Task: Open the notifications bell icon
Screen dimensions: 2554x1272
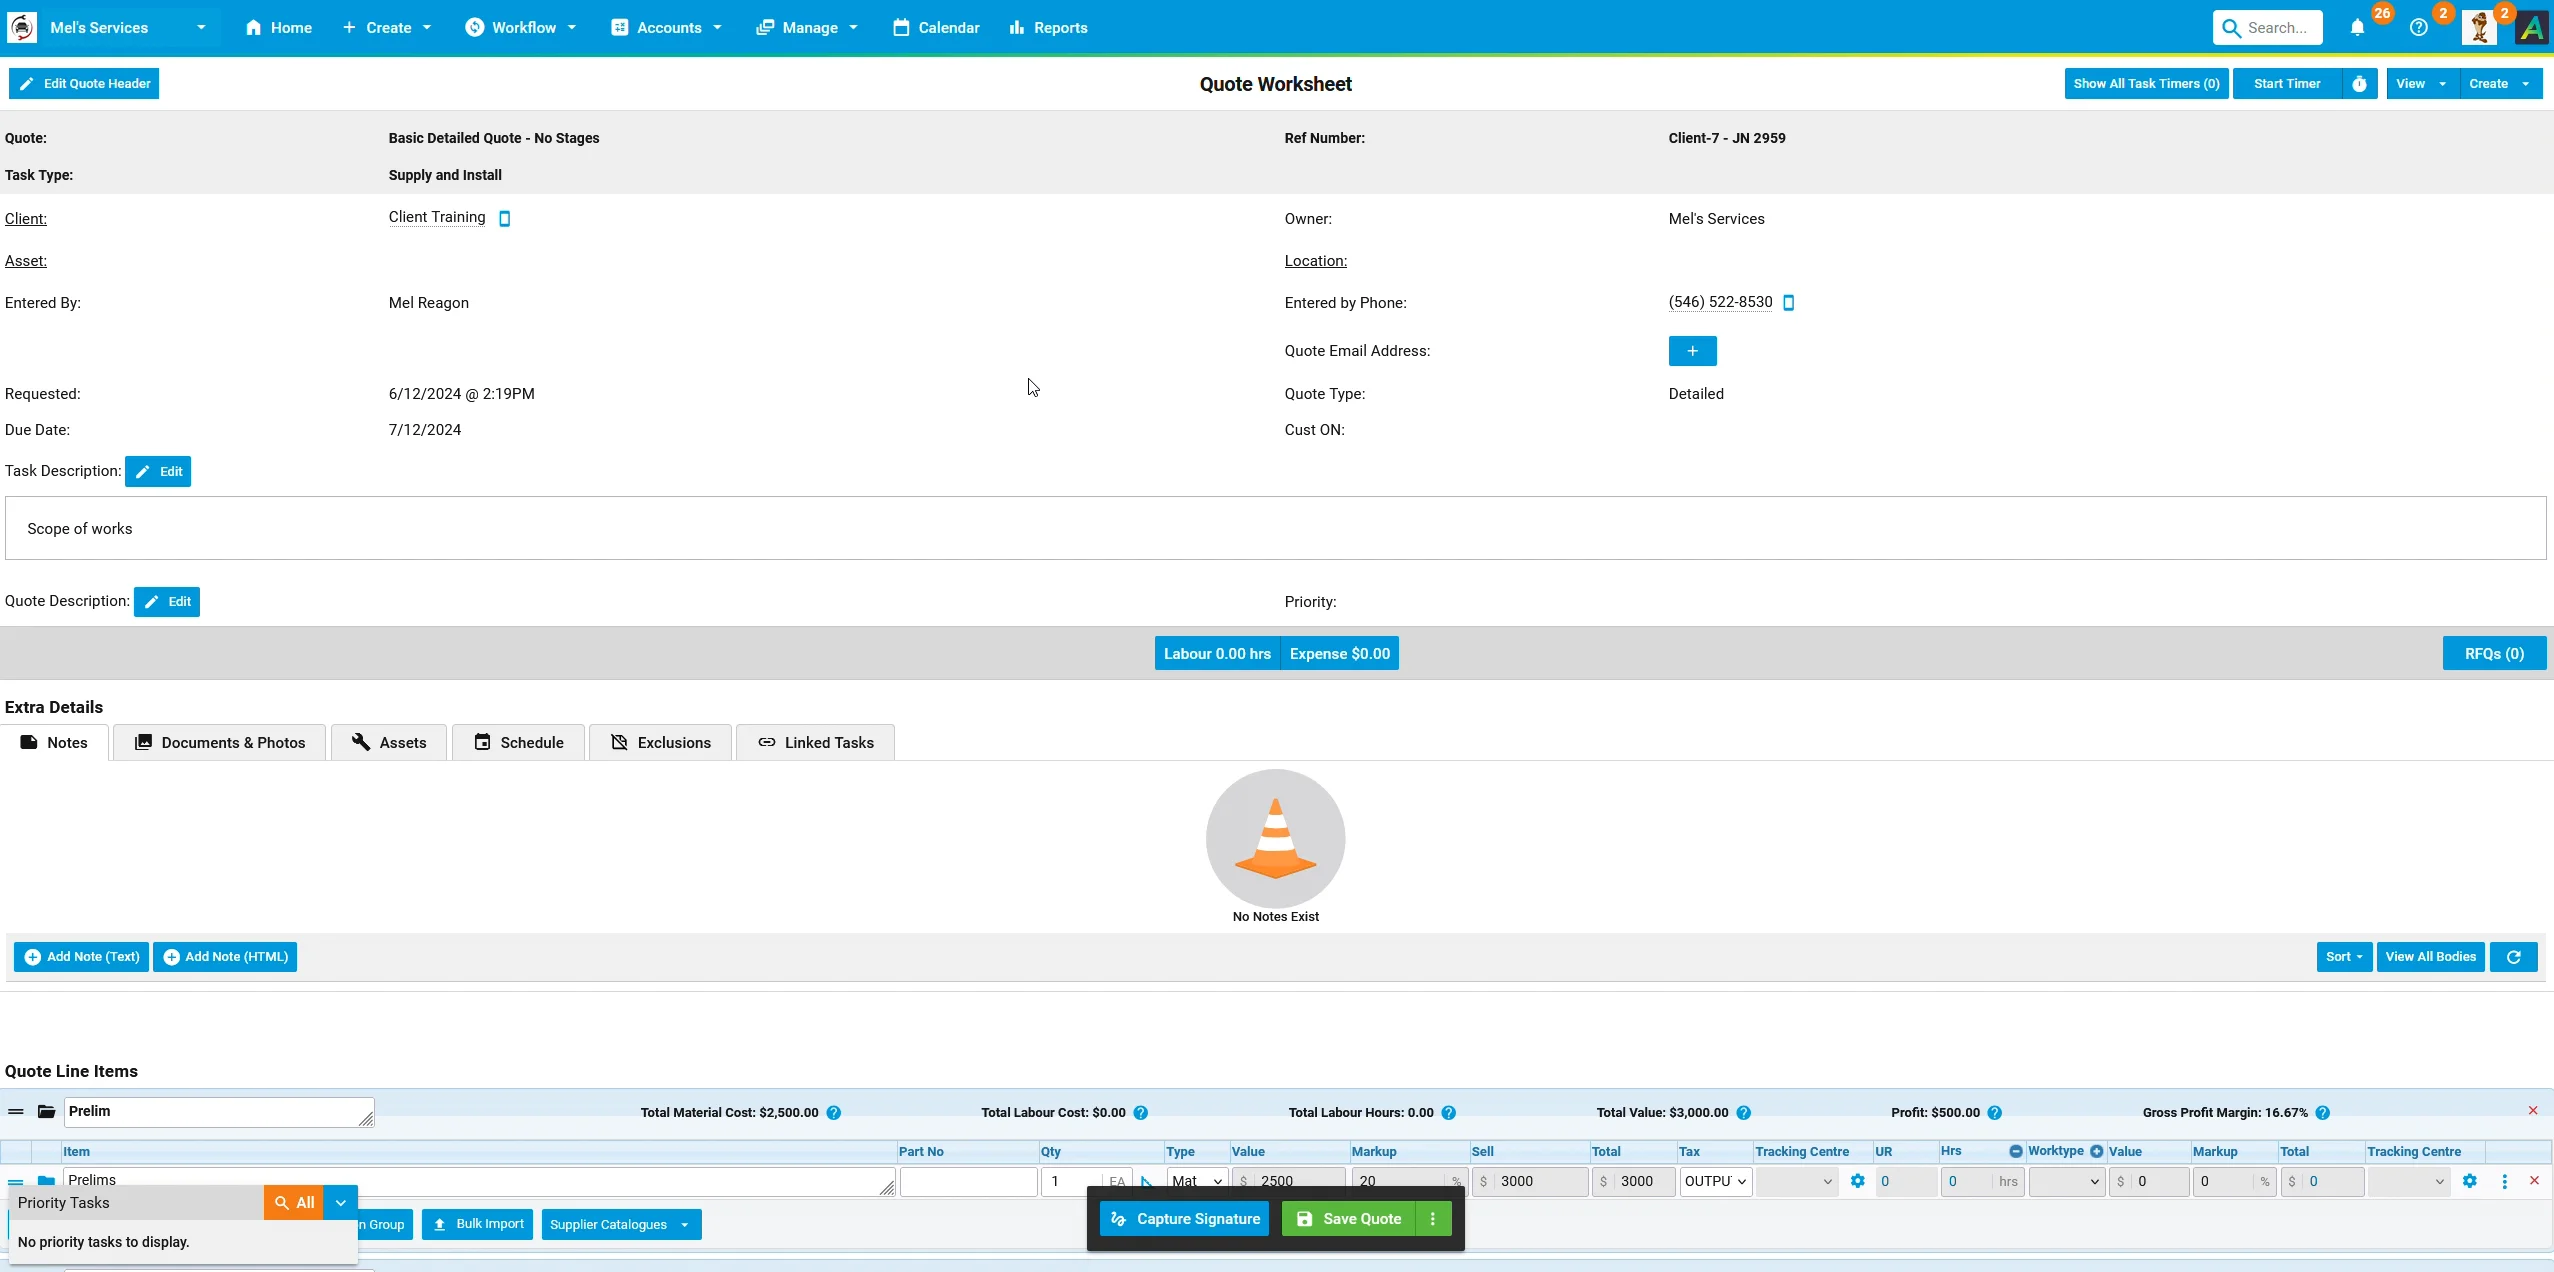Action: click(2355, 27)
